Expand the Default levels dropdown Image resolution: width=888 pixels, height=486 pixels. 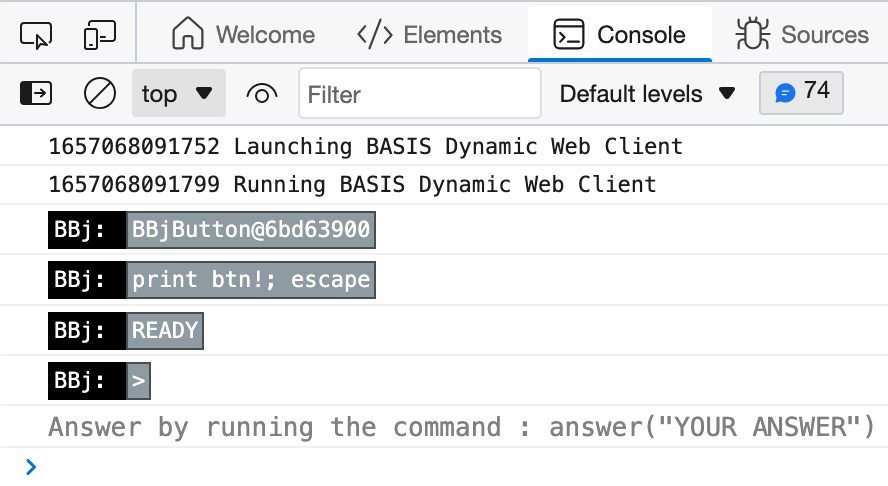[647, 94]
